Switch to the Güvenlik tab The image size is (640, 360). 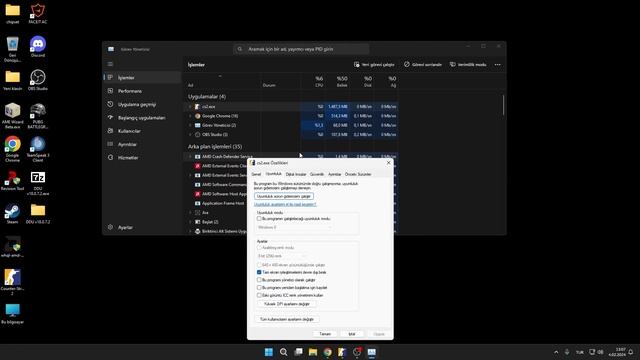(317, 174)
